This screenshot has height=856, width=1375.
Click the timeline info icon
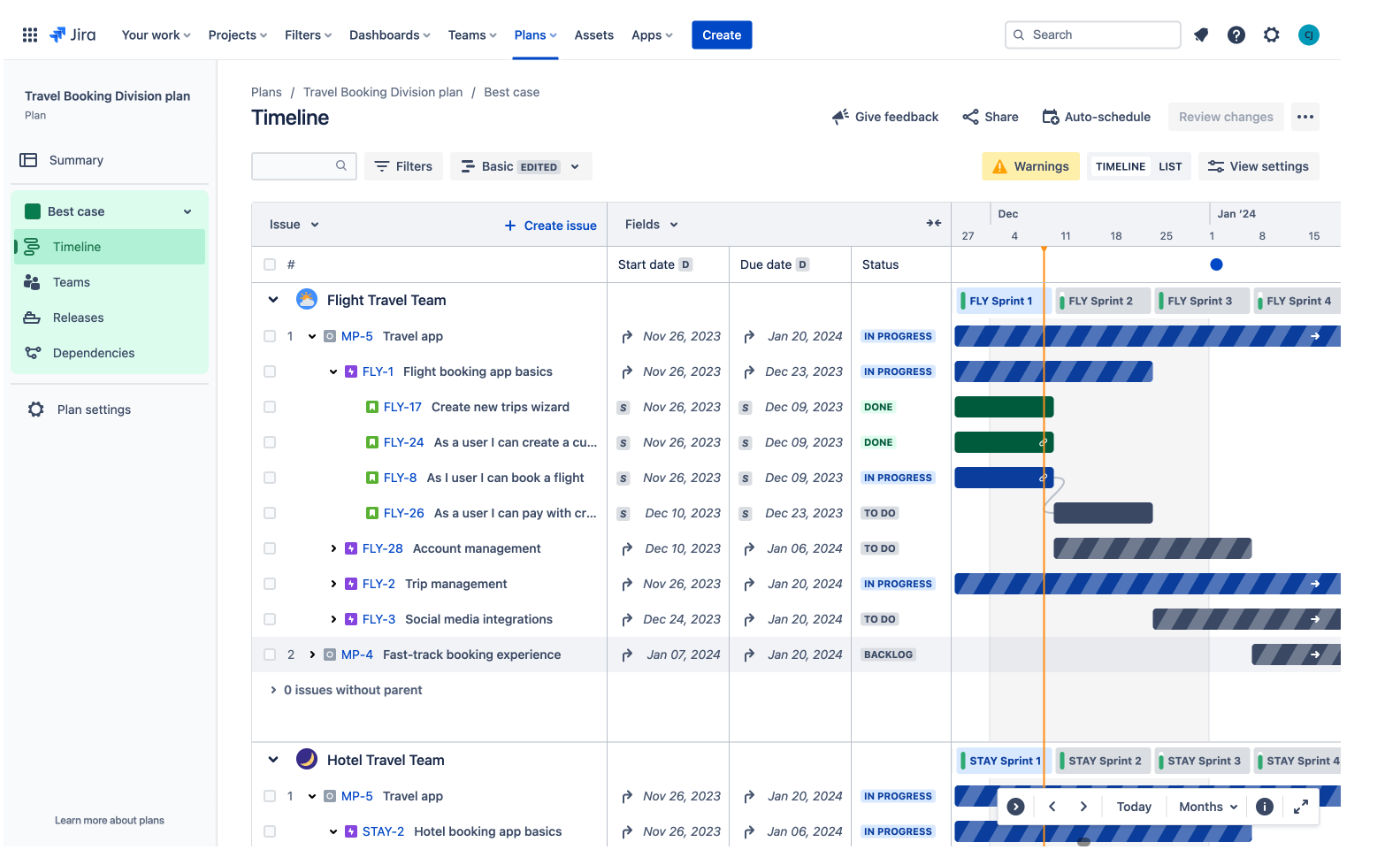pyautogui.click(x=1264, y=806)
